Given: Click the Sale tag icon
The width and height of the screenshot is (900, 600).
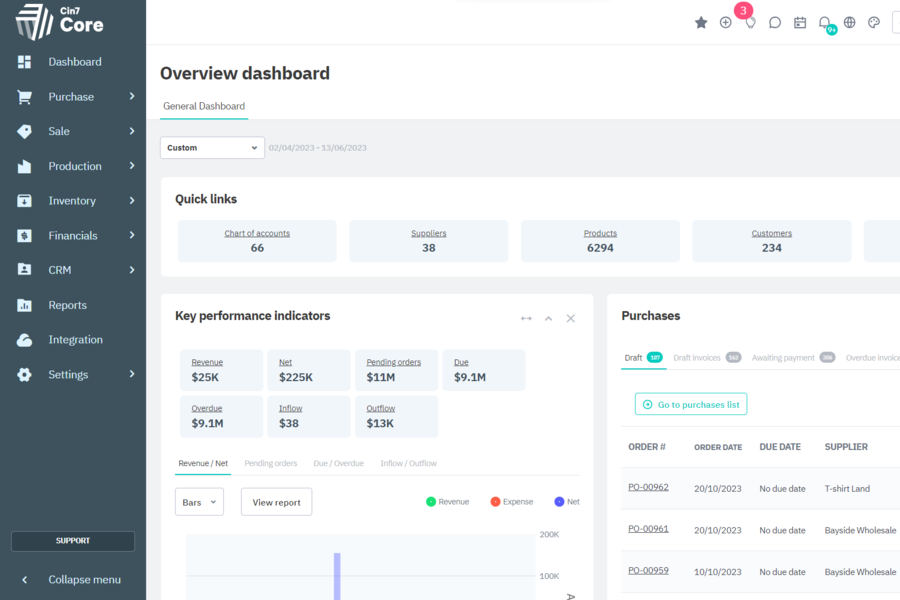Looking at the screenshot, I should (x=24, y=131).
